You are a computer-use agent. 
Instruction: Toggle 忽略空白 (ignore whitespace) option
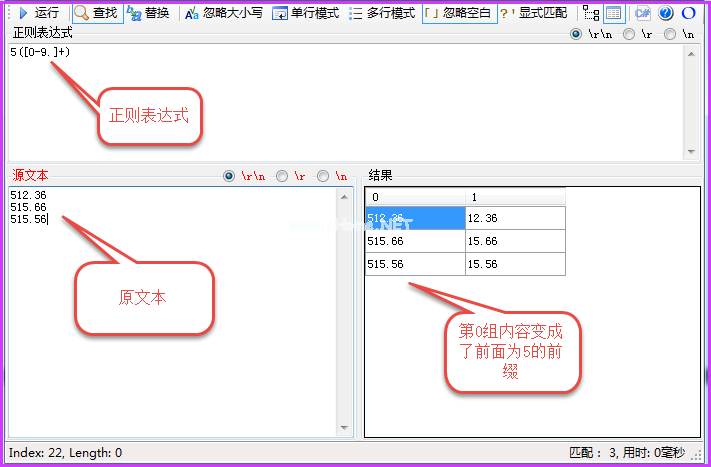point(458,13)
